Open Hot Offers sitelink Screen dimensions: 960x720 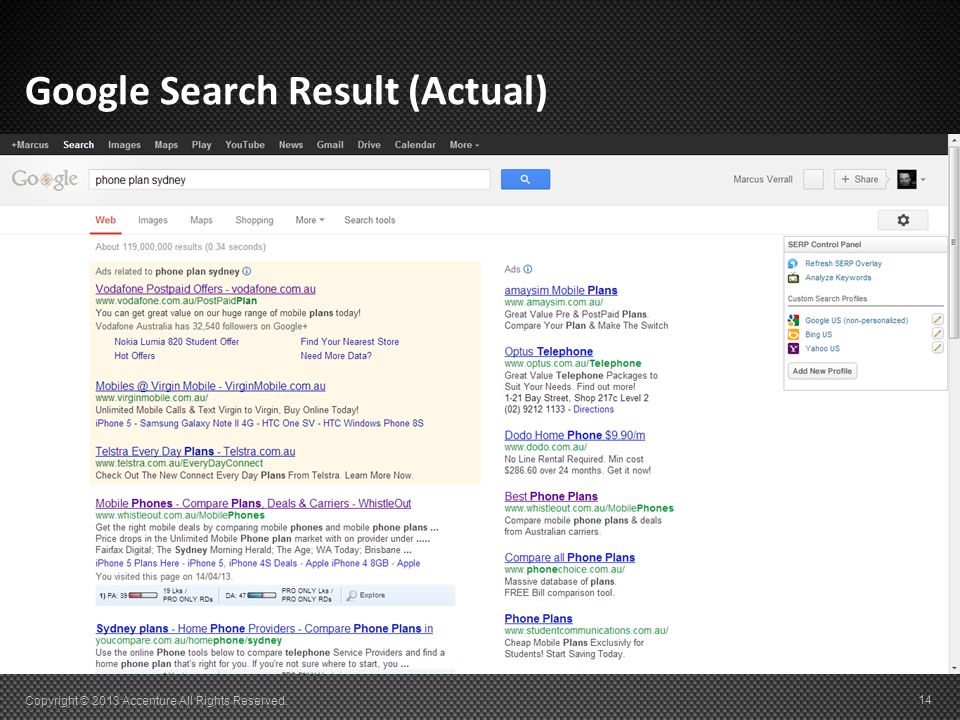(x=135, y=356)
